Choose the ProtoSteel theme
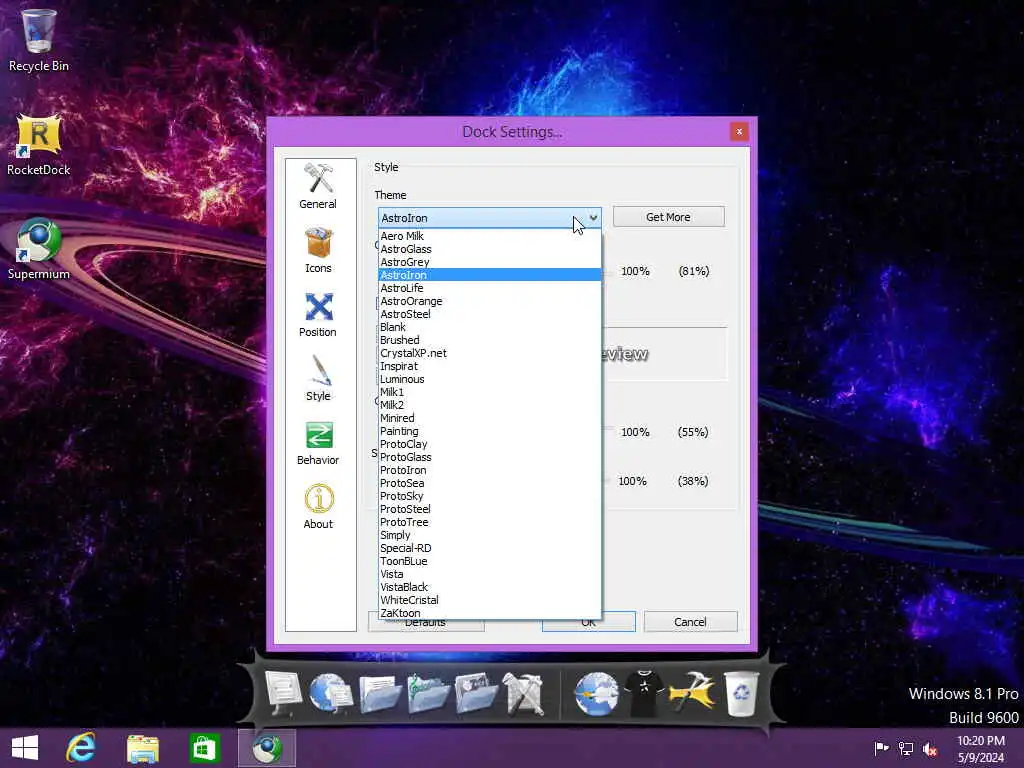 click(x=490, y=509)
